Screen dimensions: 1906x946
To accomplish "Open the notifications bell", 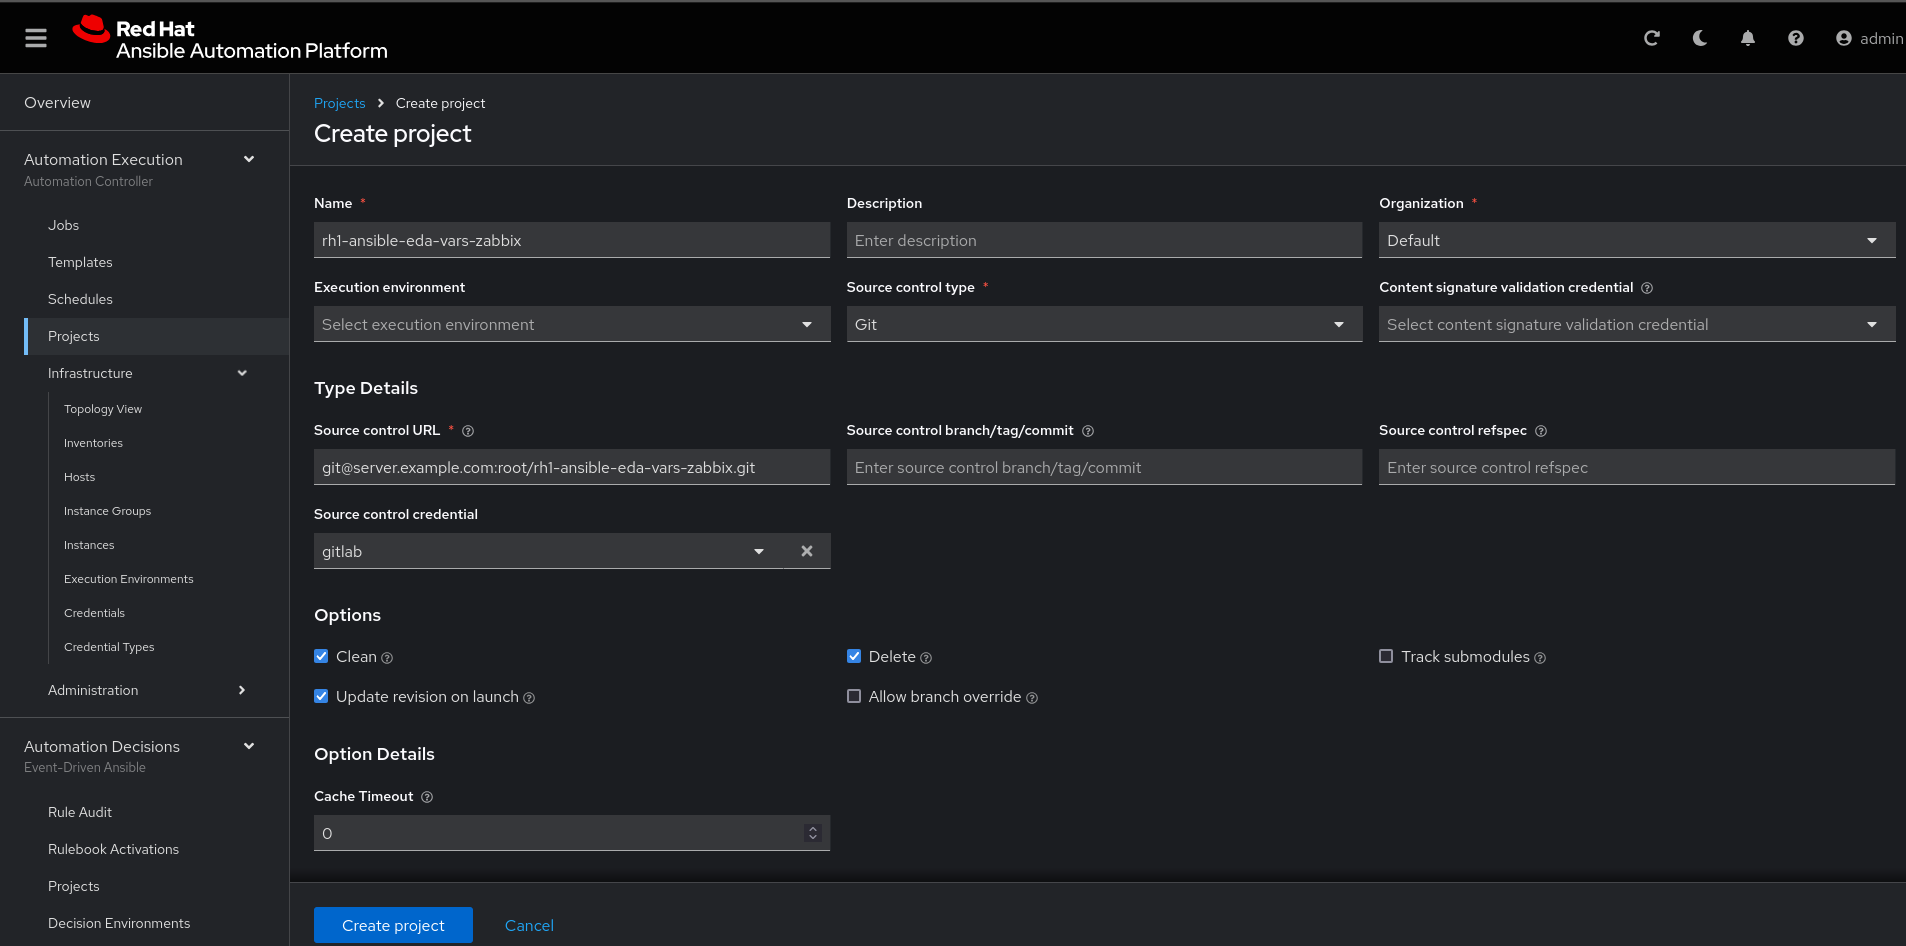I will point(1748,38).
